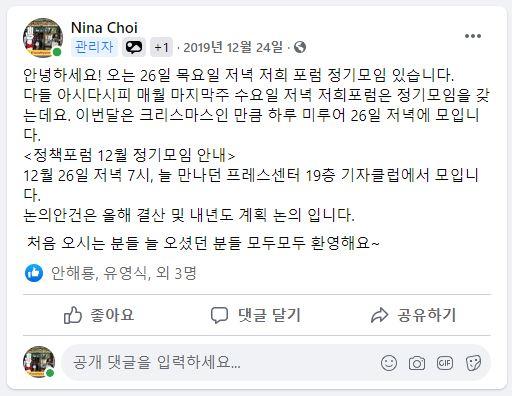The image size is (512, 396).
Task: Click the 관리자 admin badge
Action: pyautogui.click(x=94, y=47)
